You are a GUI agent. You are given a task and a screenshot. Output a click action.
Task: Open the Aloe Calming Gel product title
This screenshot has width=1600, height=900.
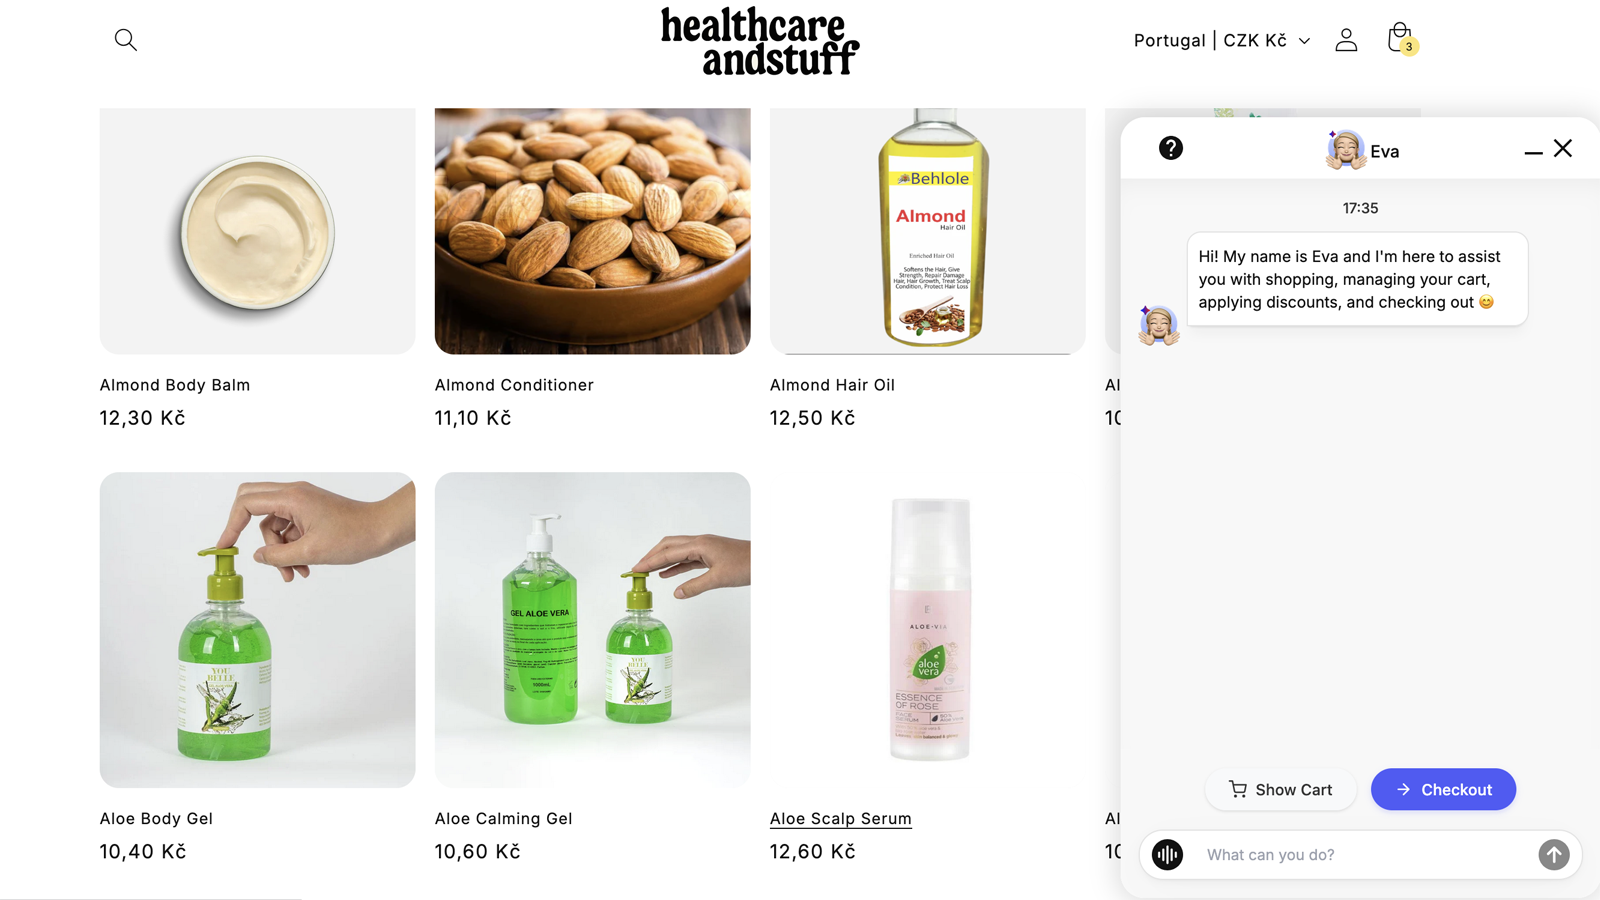tap(503, 819)
